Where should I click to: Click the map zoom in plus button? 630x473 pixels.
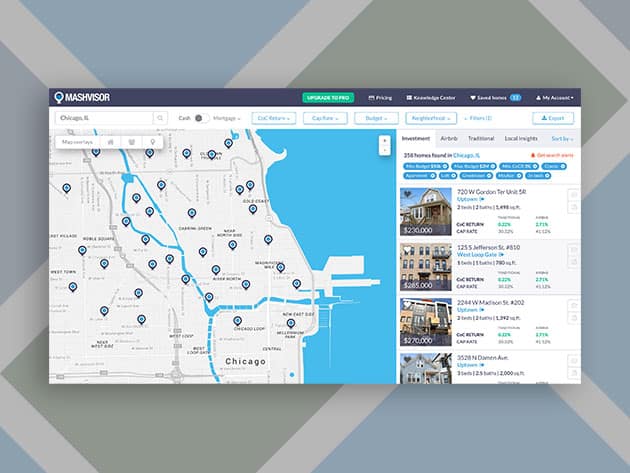pyautogui.click(x=385, y=142)
